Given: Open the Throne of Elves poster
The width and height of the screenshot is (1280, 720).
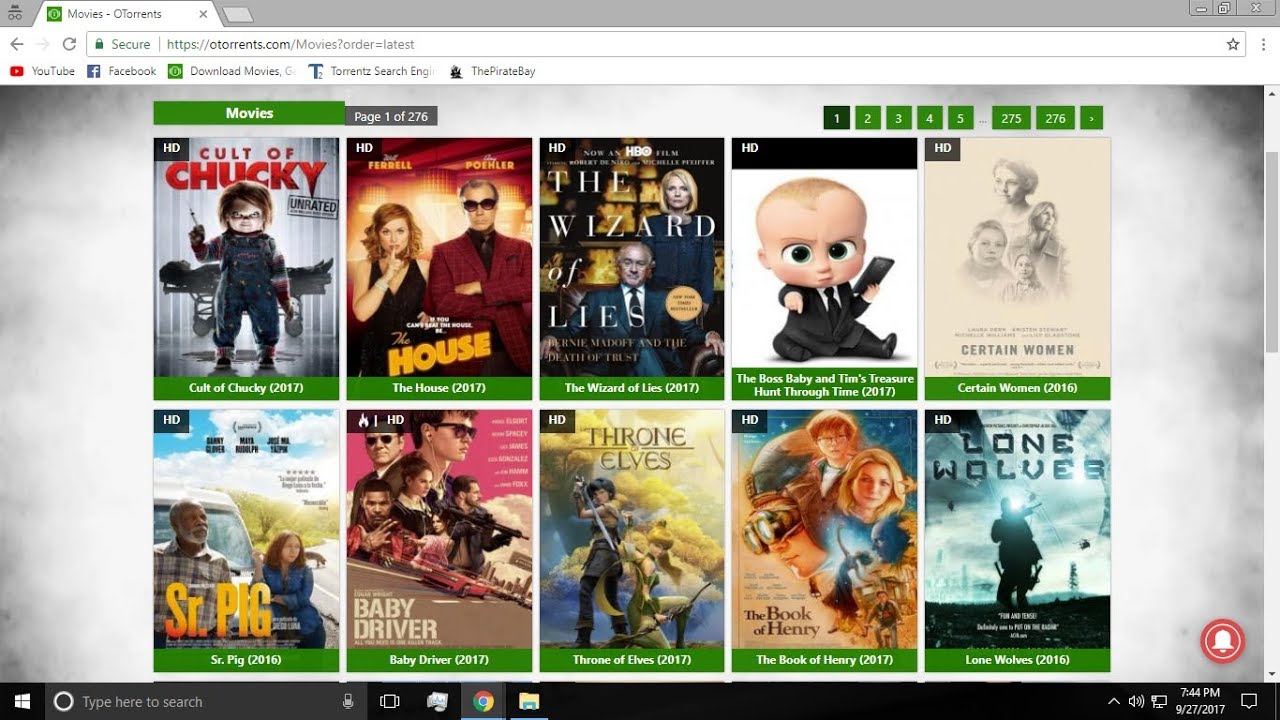Looking at the screenshot, I should click(632, 529).
